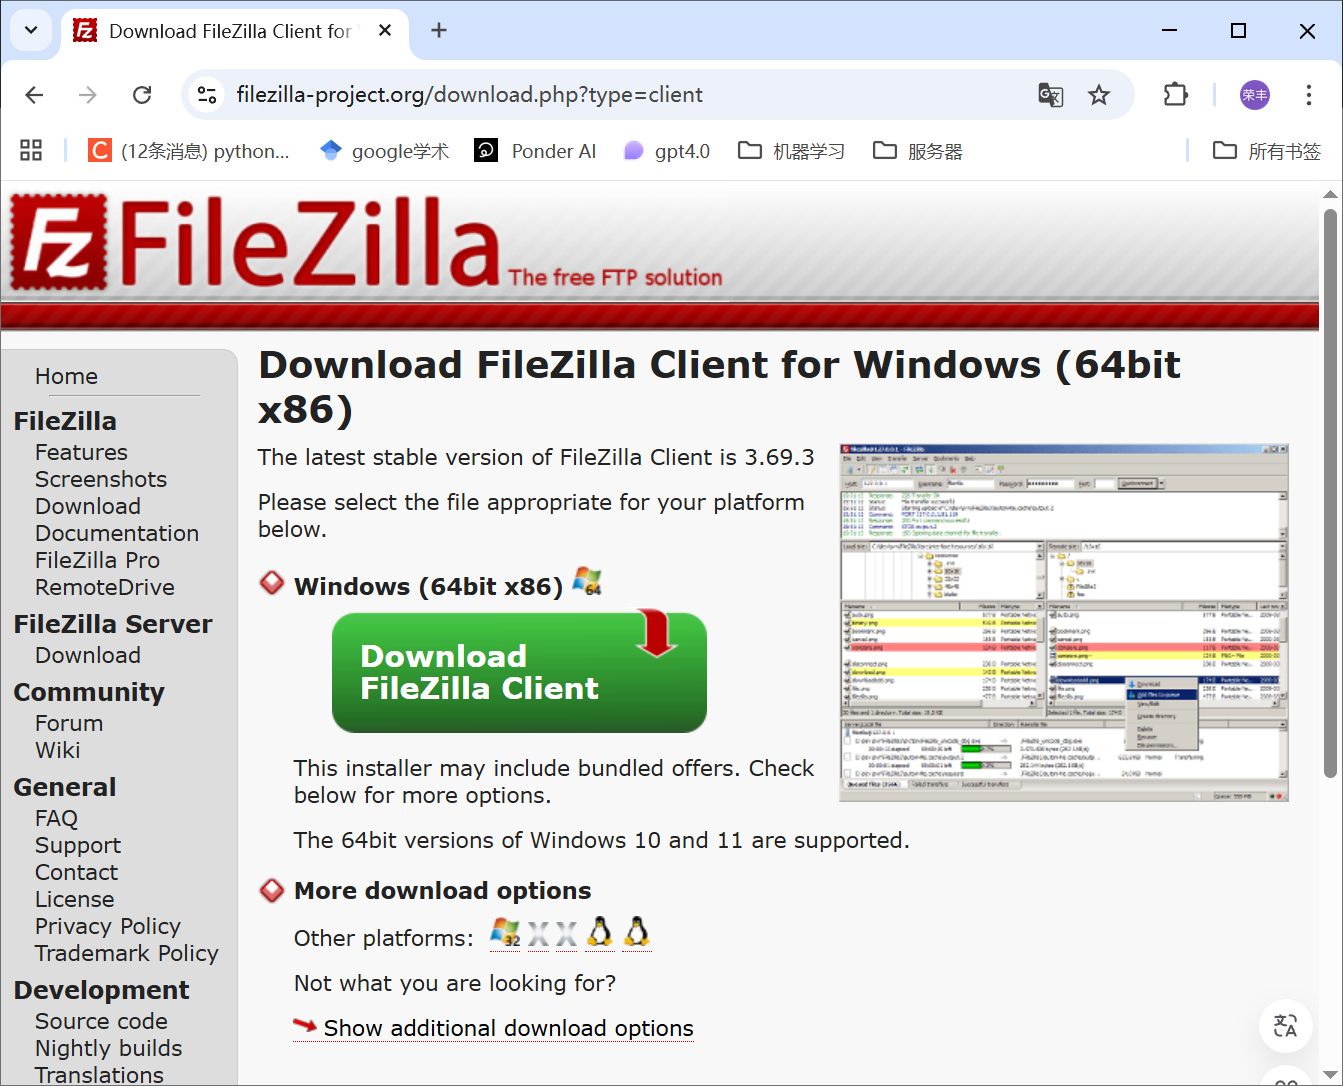Open the apps grid in bookmarks bar
This screenshot has height=1086, width=1343.
tap(31, 151)
